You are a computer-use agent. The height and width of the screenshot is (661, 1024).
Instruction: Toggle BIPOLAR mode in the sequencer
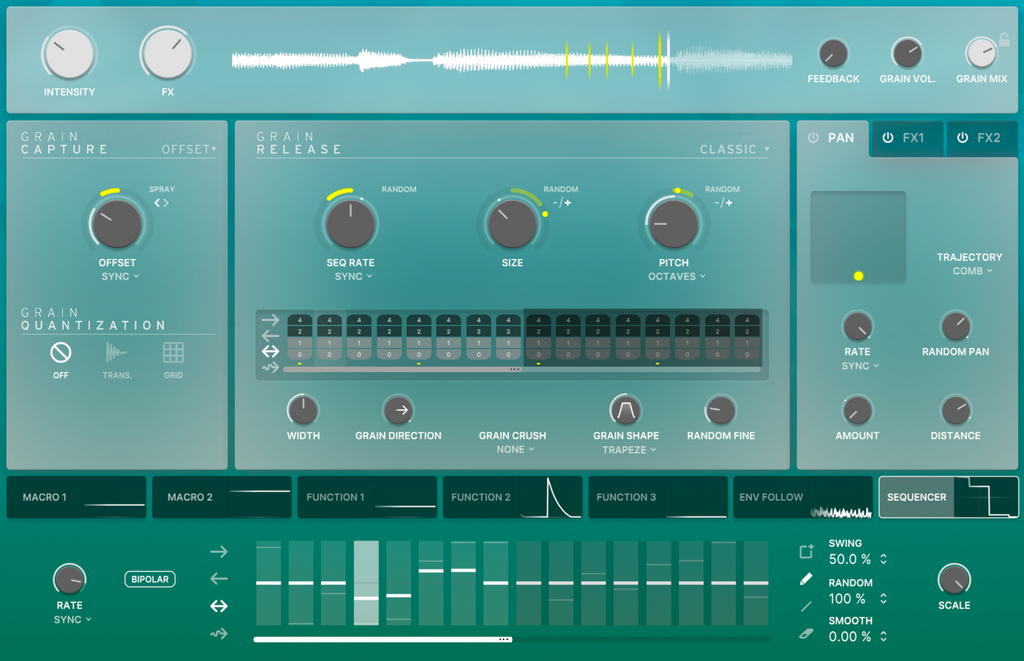pyautogui.click(x=149, y=579)
